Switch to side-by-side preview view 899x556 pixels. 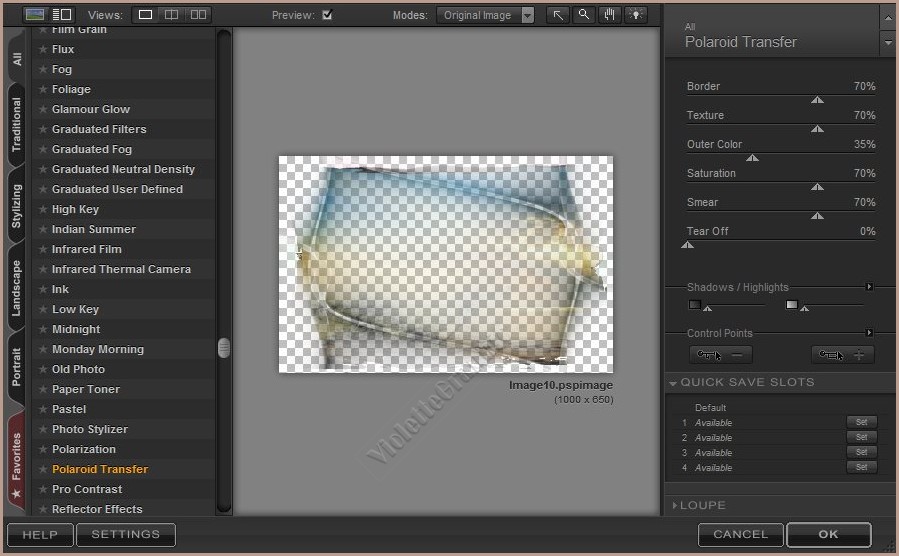[x=198, y=15]
